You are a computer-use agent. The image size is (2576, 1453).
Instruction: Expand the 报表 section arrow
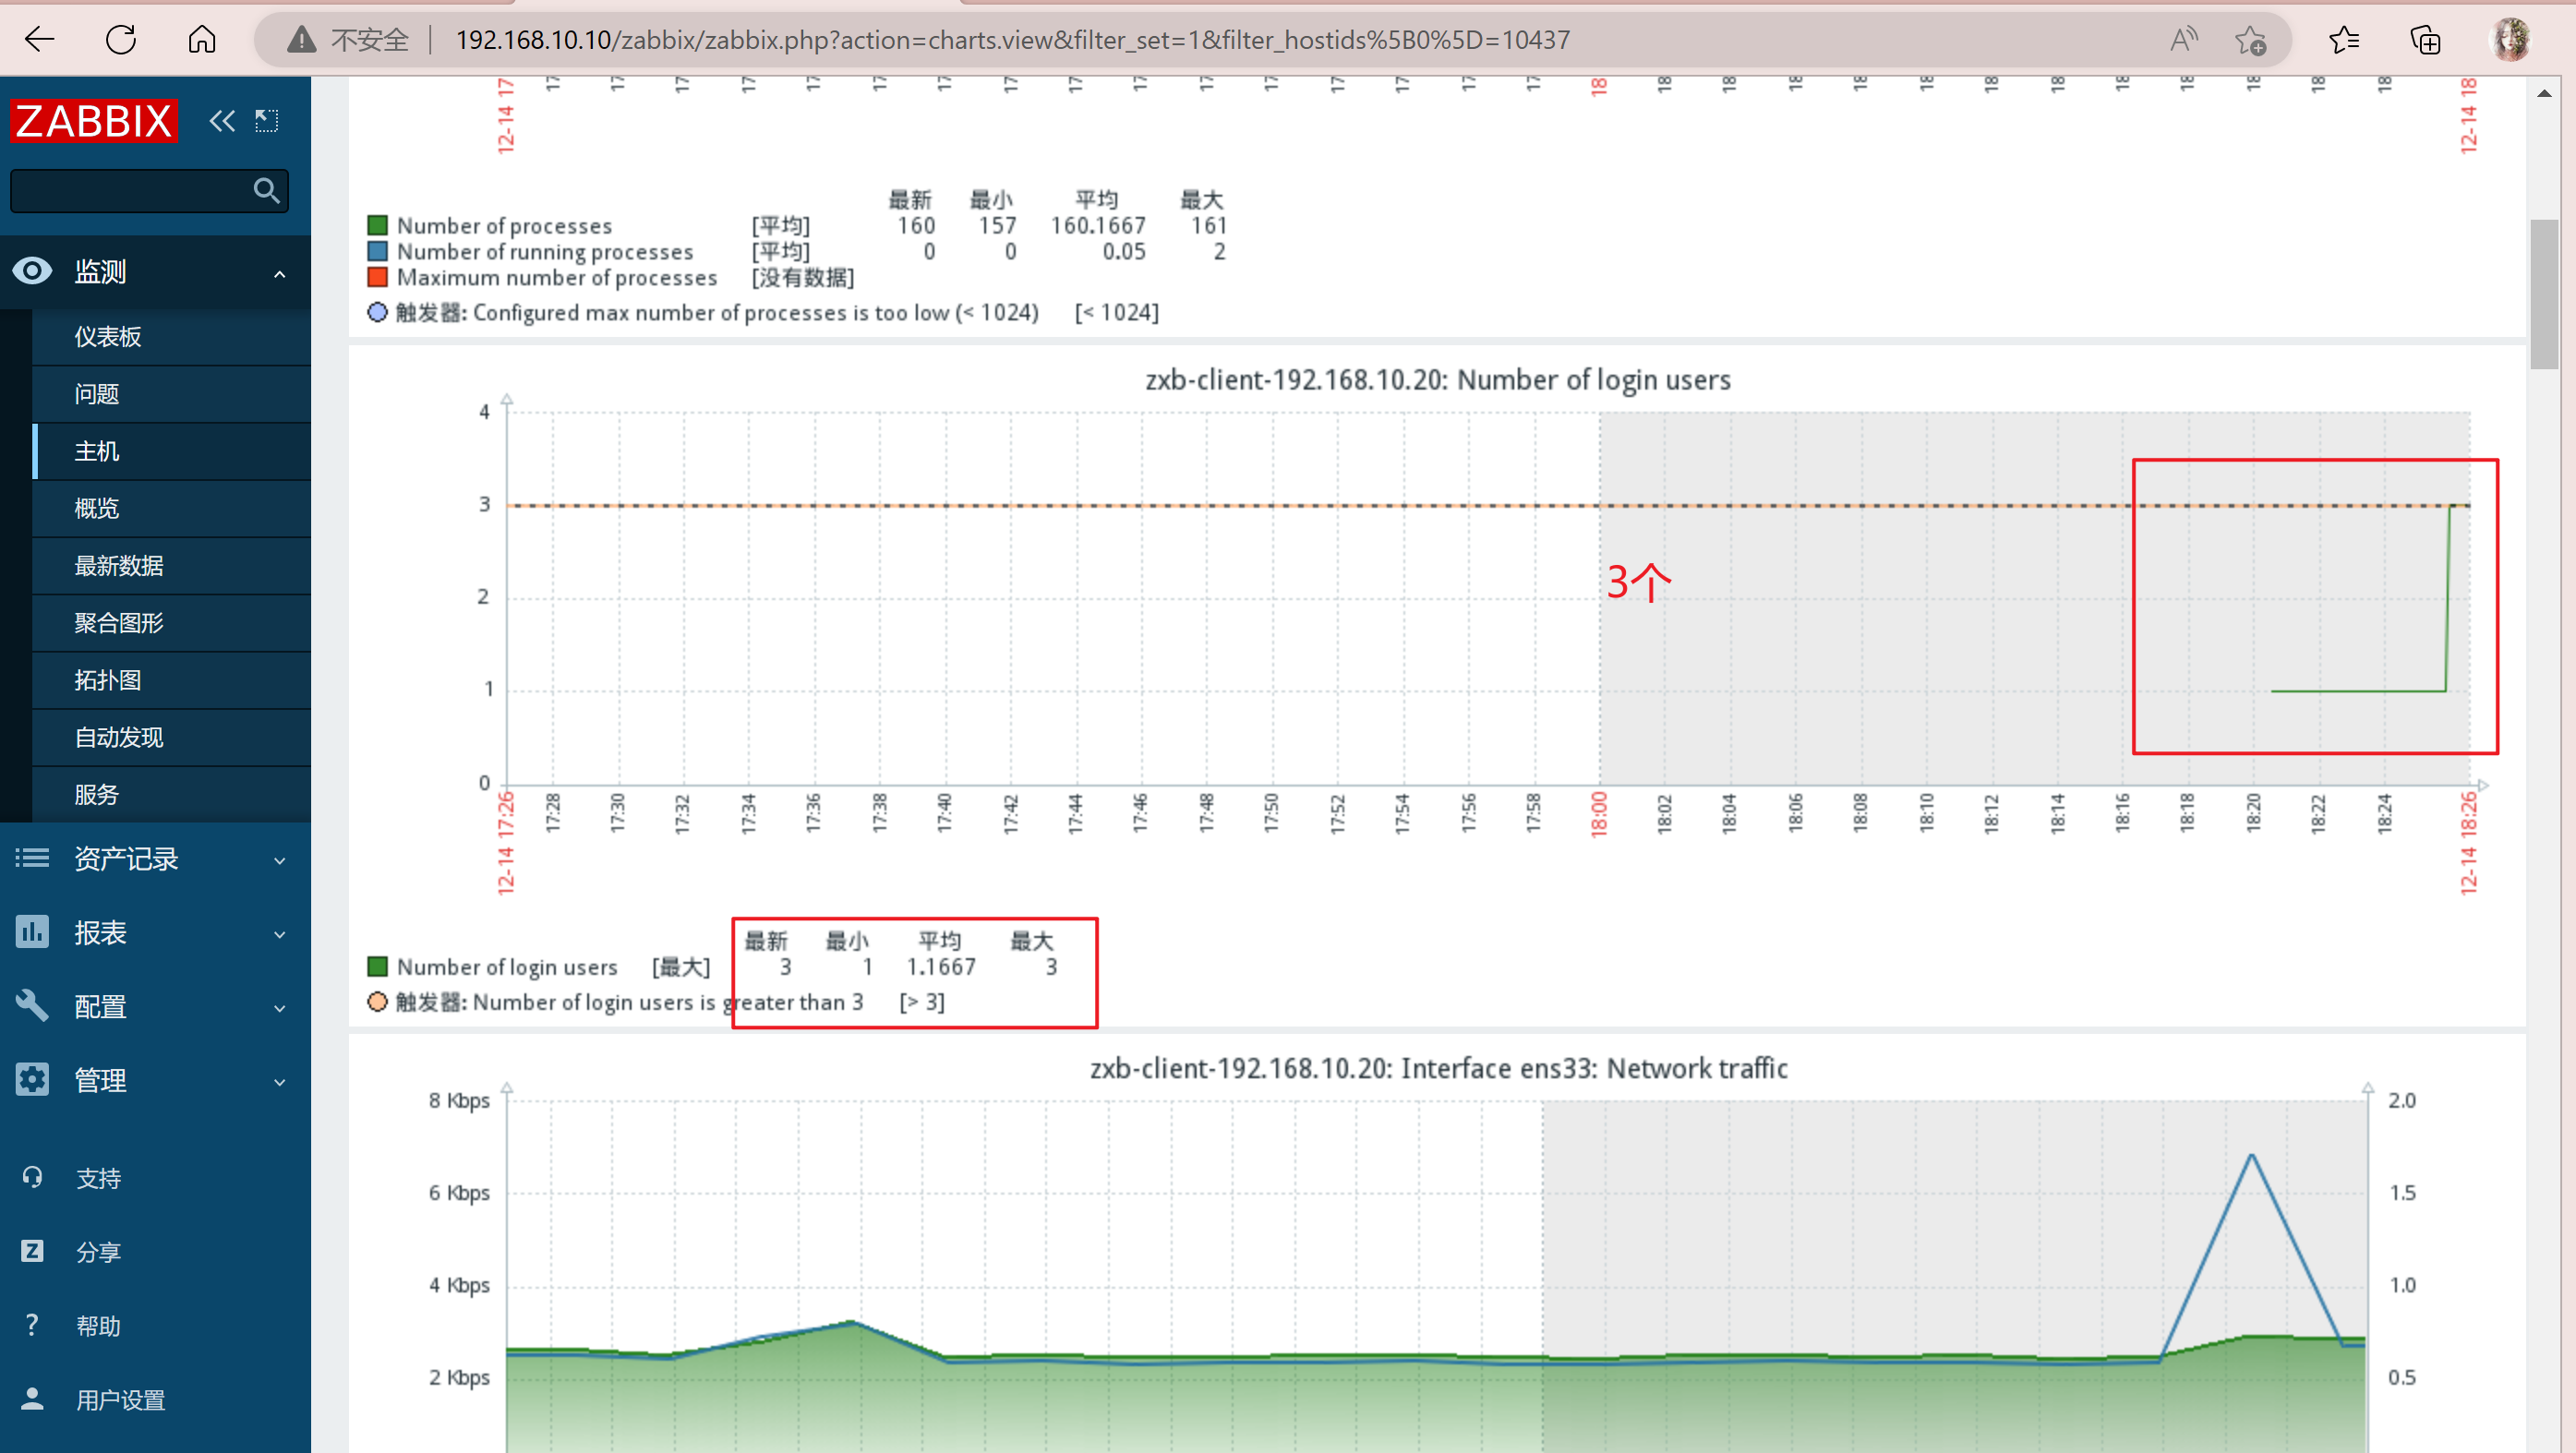pos(280,934)
